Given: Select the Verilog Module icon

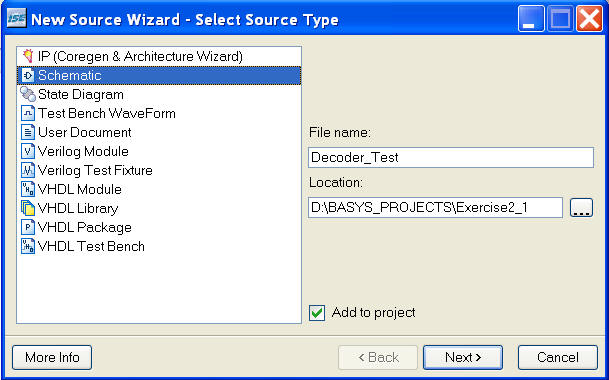Looking at the screenshot, I should [x=28, y=151].
